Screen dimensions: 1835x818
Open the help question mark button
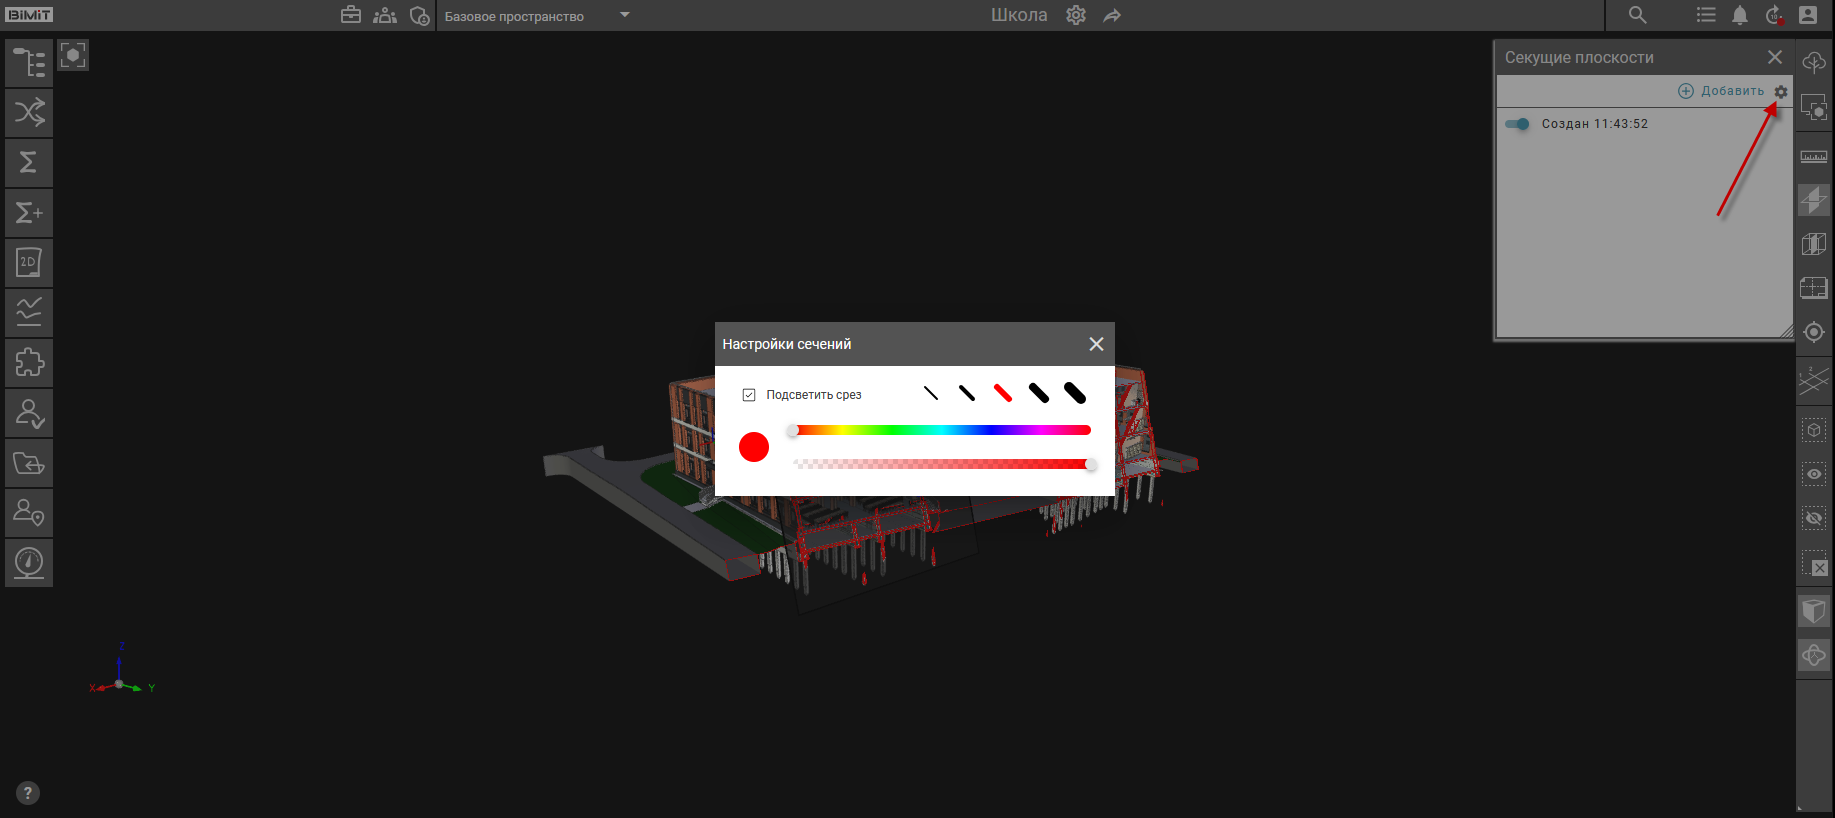(x=28, y=793)
